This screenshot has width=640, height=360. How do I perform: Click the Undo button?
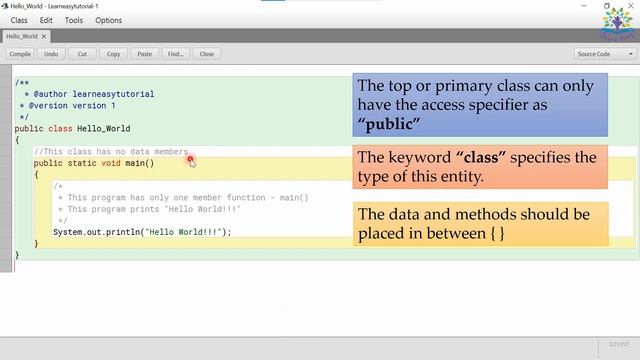click(51, 54)
